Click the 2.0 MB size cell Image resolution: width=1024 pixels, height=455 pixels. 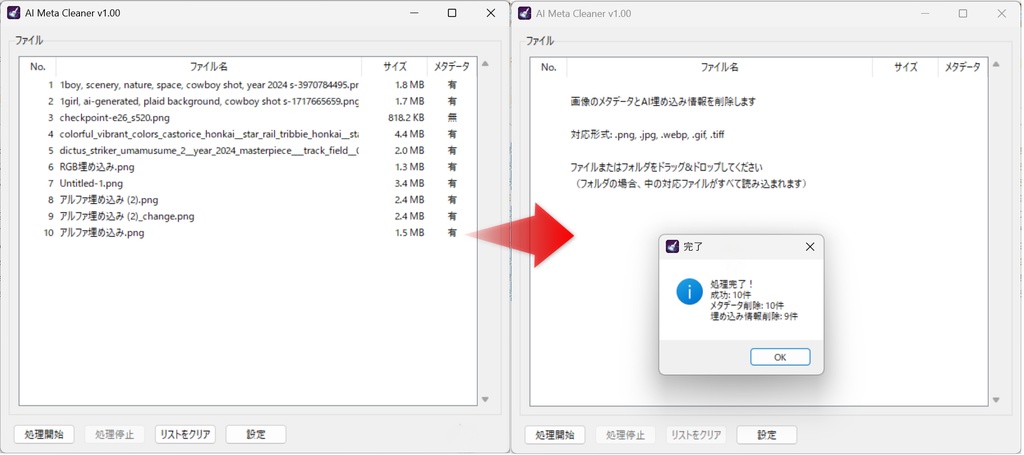(x=409, y=150)
